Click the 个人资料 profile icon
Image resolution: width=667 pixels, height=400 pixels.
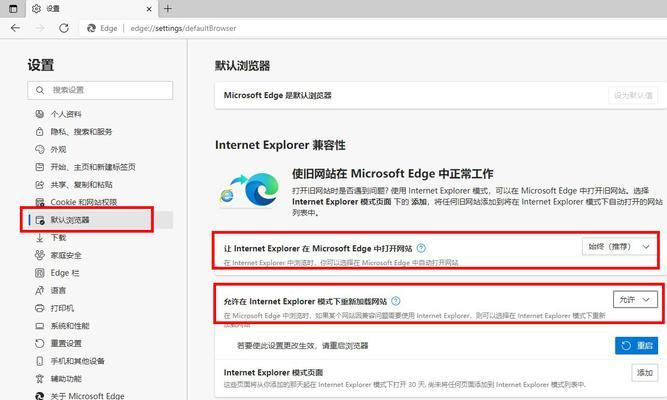tap(40, 114)
